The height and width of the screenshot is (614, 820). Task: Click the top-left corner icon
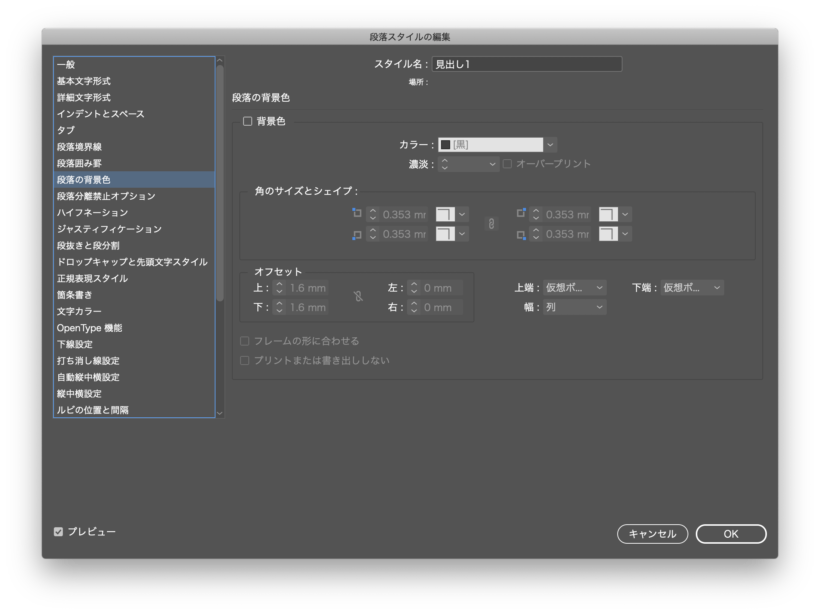tap(357, 214)
